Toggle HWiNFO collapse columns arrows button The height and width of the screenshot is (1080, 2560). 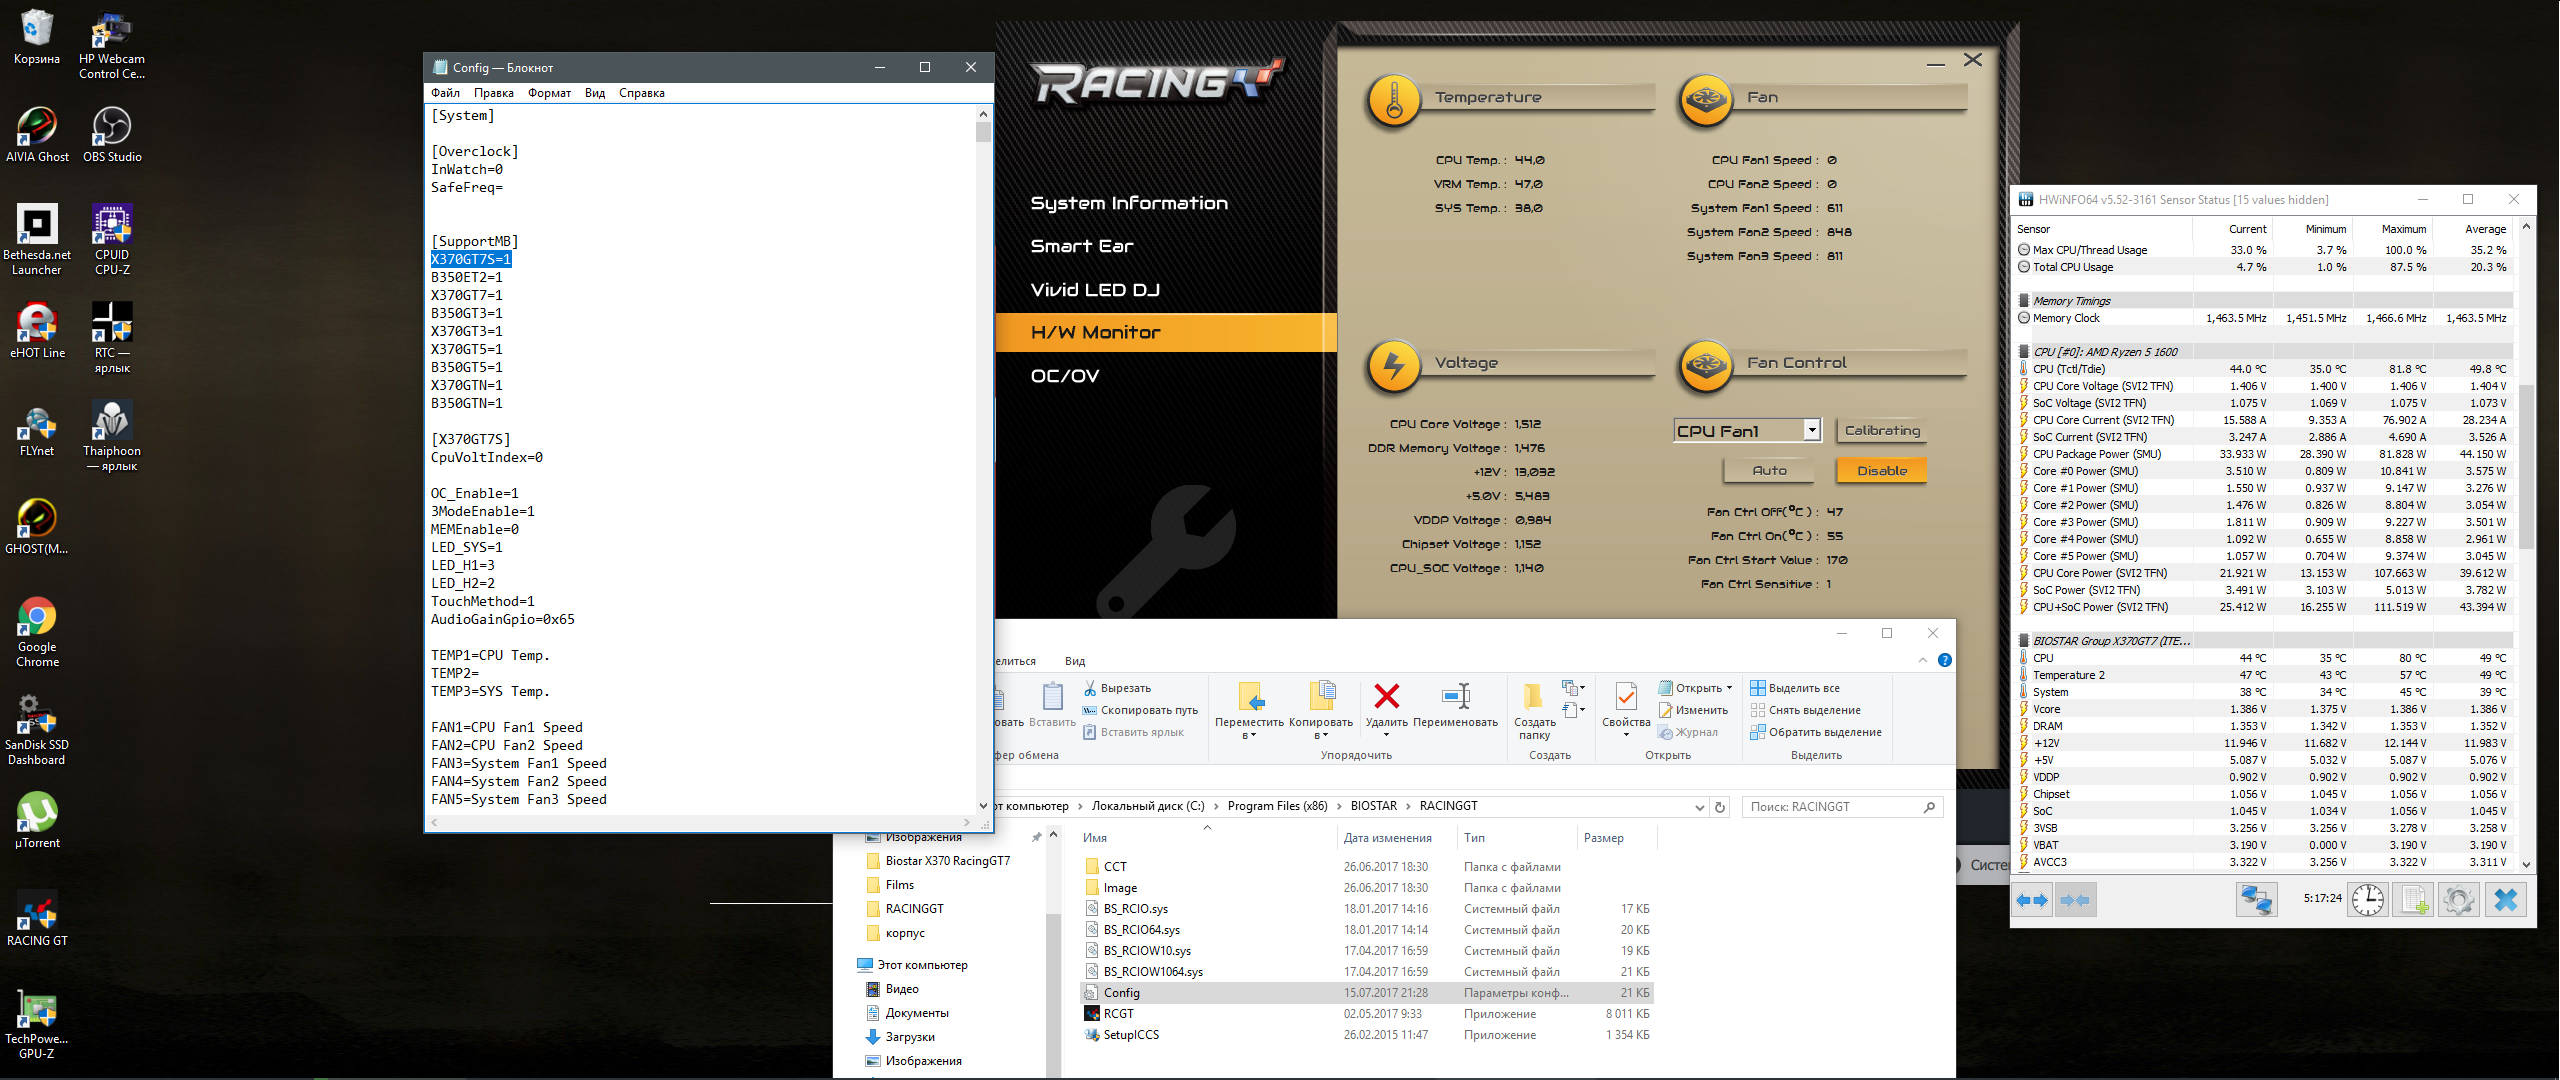pyautogui.click(x=2076, y=900)
